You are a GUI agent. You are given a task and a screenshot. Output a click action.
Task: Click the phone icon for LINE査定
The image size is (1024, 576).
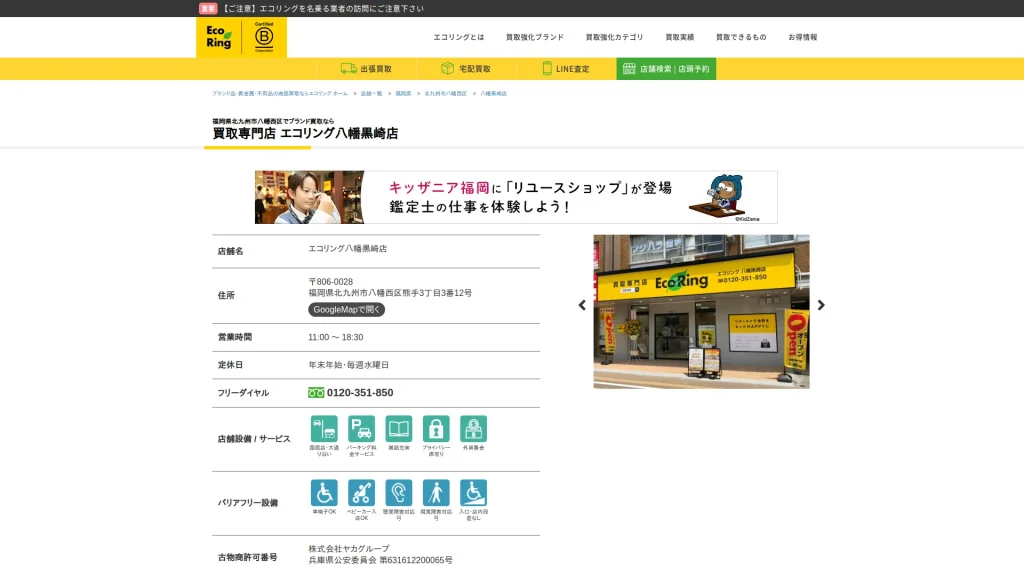[x=547, y=69]
